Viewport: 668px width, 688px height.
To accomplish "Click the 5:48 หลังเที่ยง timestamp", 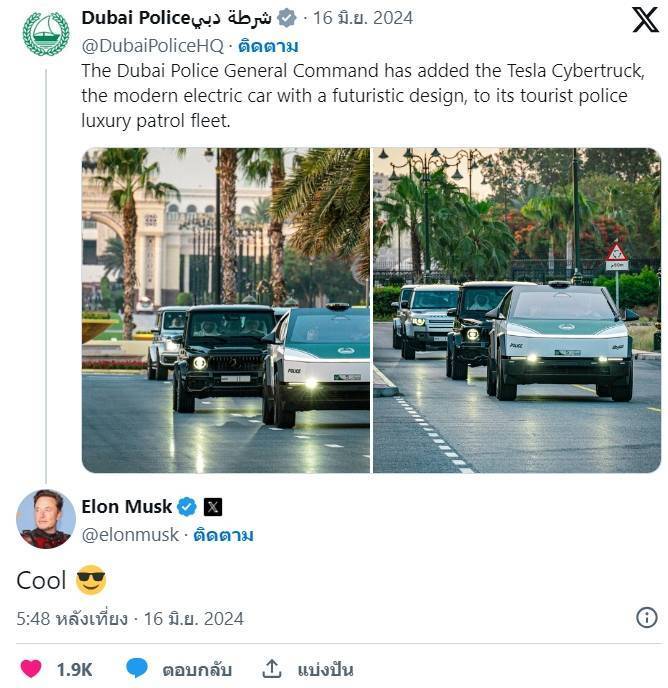I will pyautogui.click(x=71, y=618).
